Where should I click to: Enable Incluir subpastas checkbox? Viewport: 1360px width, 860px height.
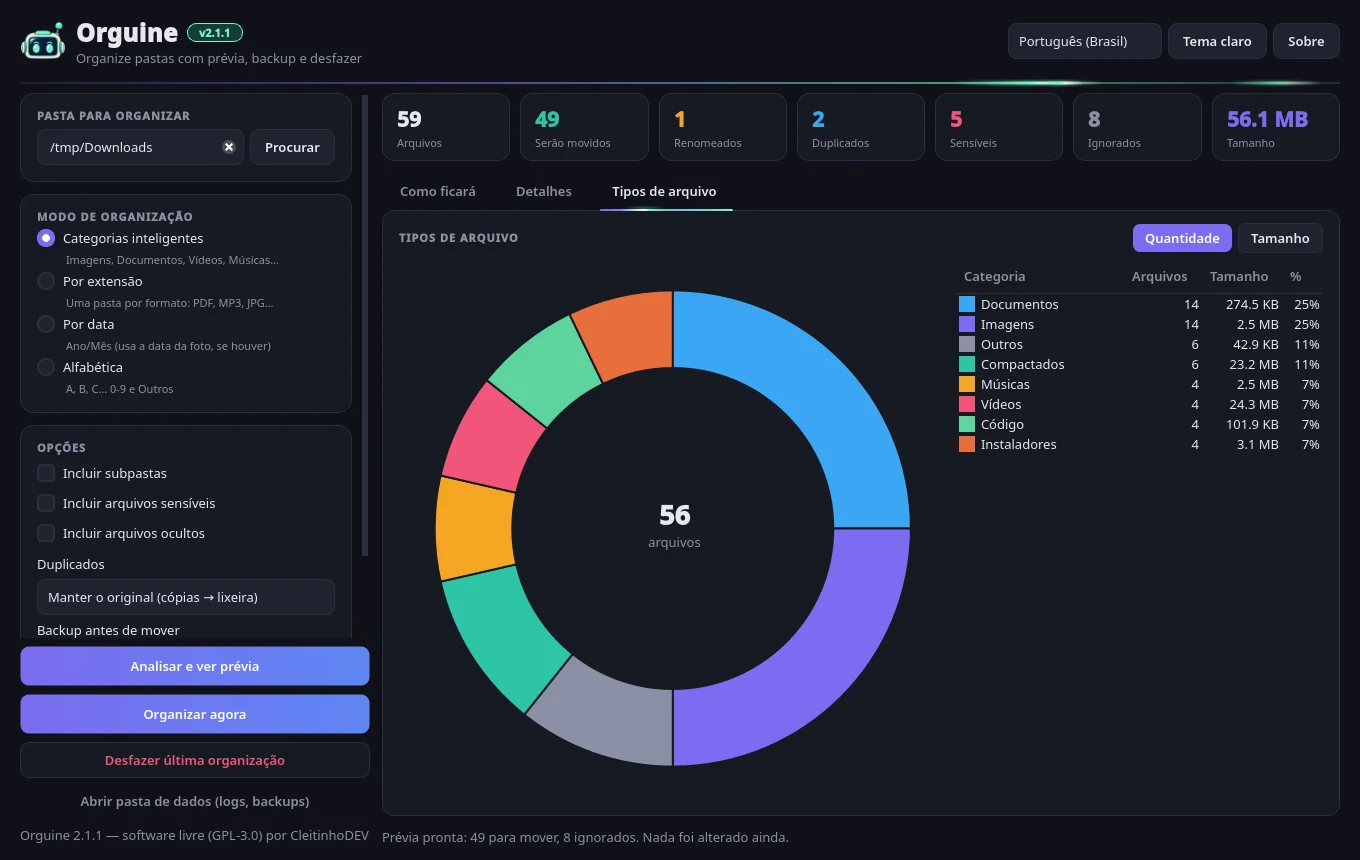point(46,473)
